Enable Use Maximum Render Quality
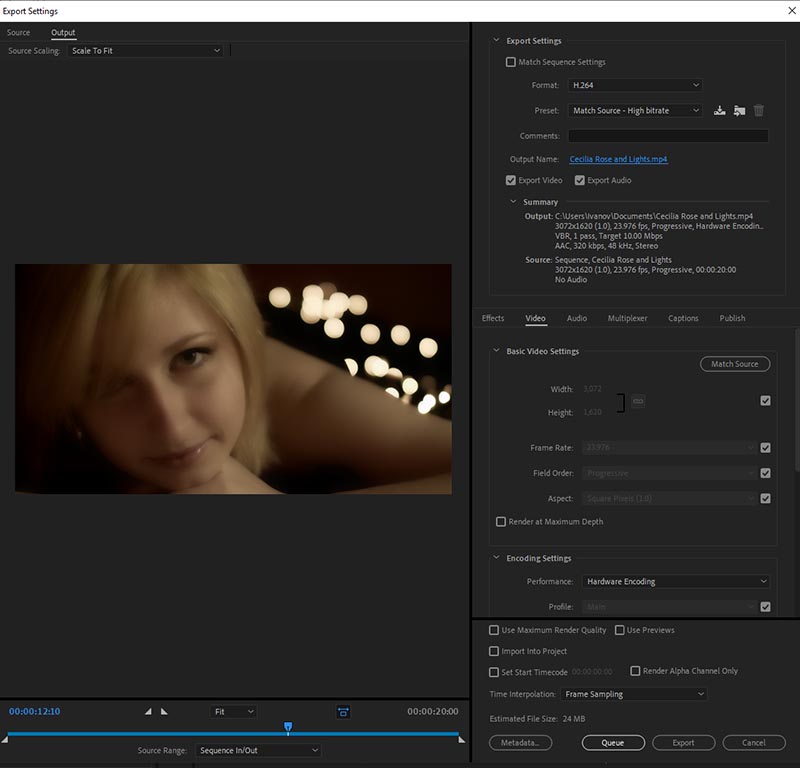The height and width of the screenshot is (768, 800). pos(494,630)
